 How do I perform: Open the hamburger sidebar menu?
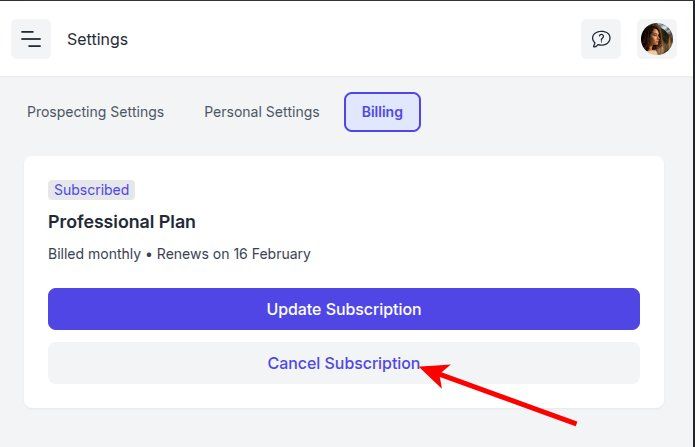coord(31,40)
